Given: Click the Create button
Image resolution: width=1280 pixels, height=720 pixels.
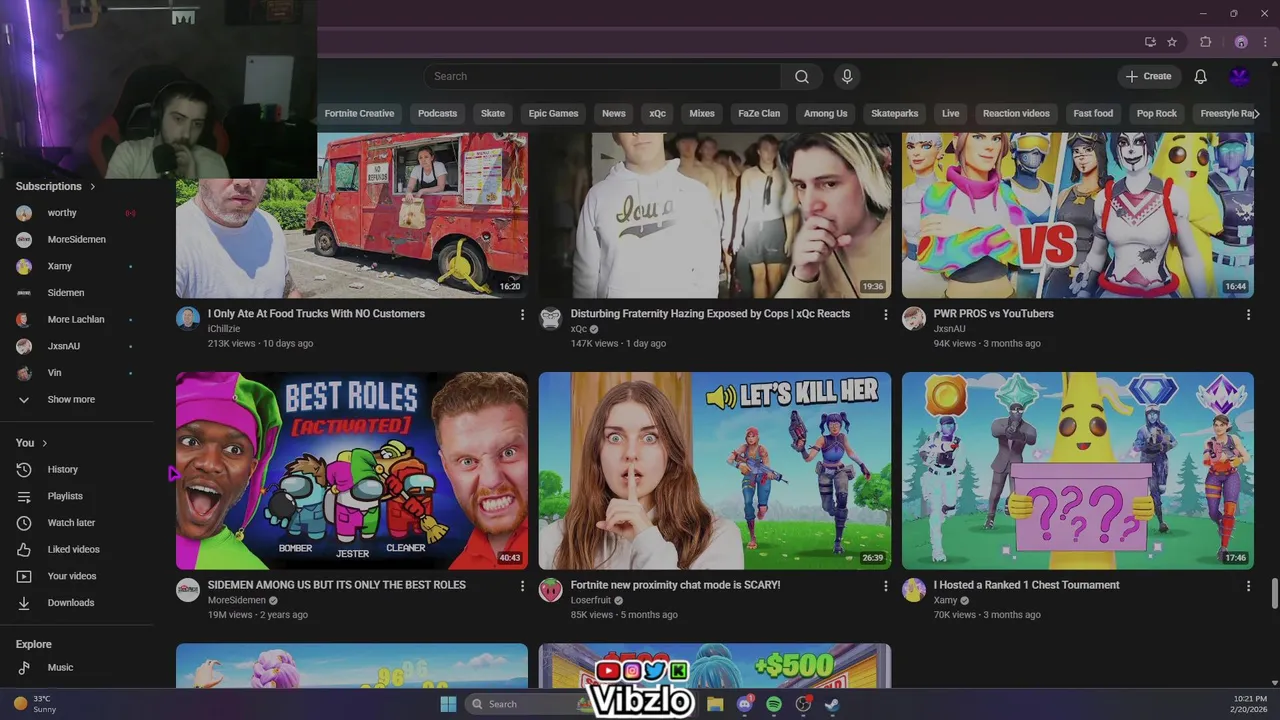Looking at the screenshot, I should coord(1148,76).
